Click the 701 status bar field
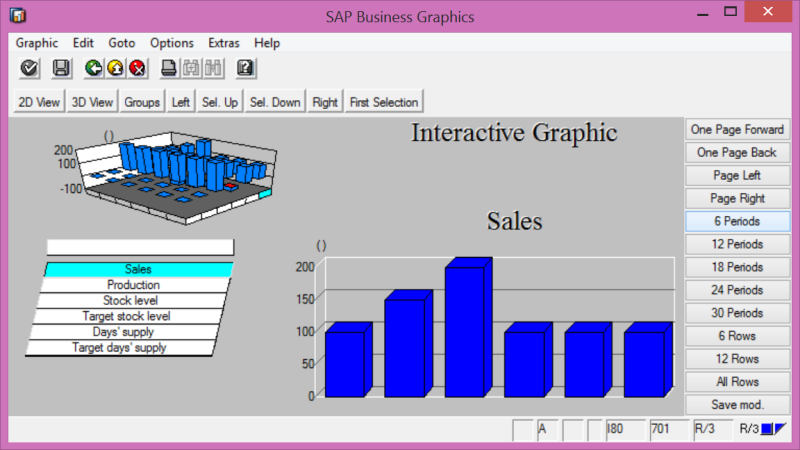The width and height of the screenshot is (800, 450). (670, 429)
